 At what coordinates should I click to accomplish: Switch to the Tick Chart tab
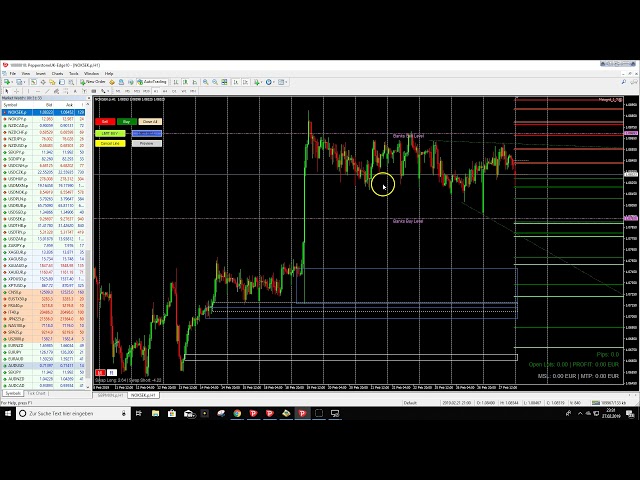(x=36, y=394)
